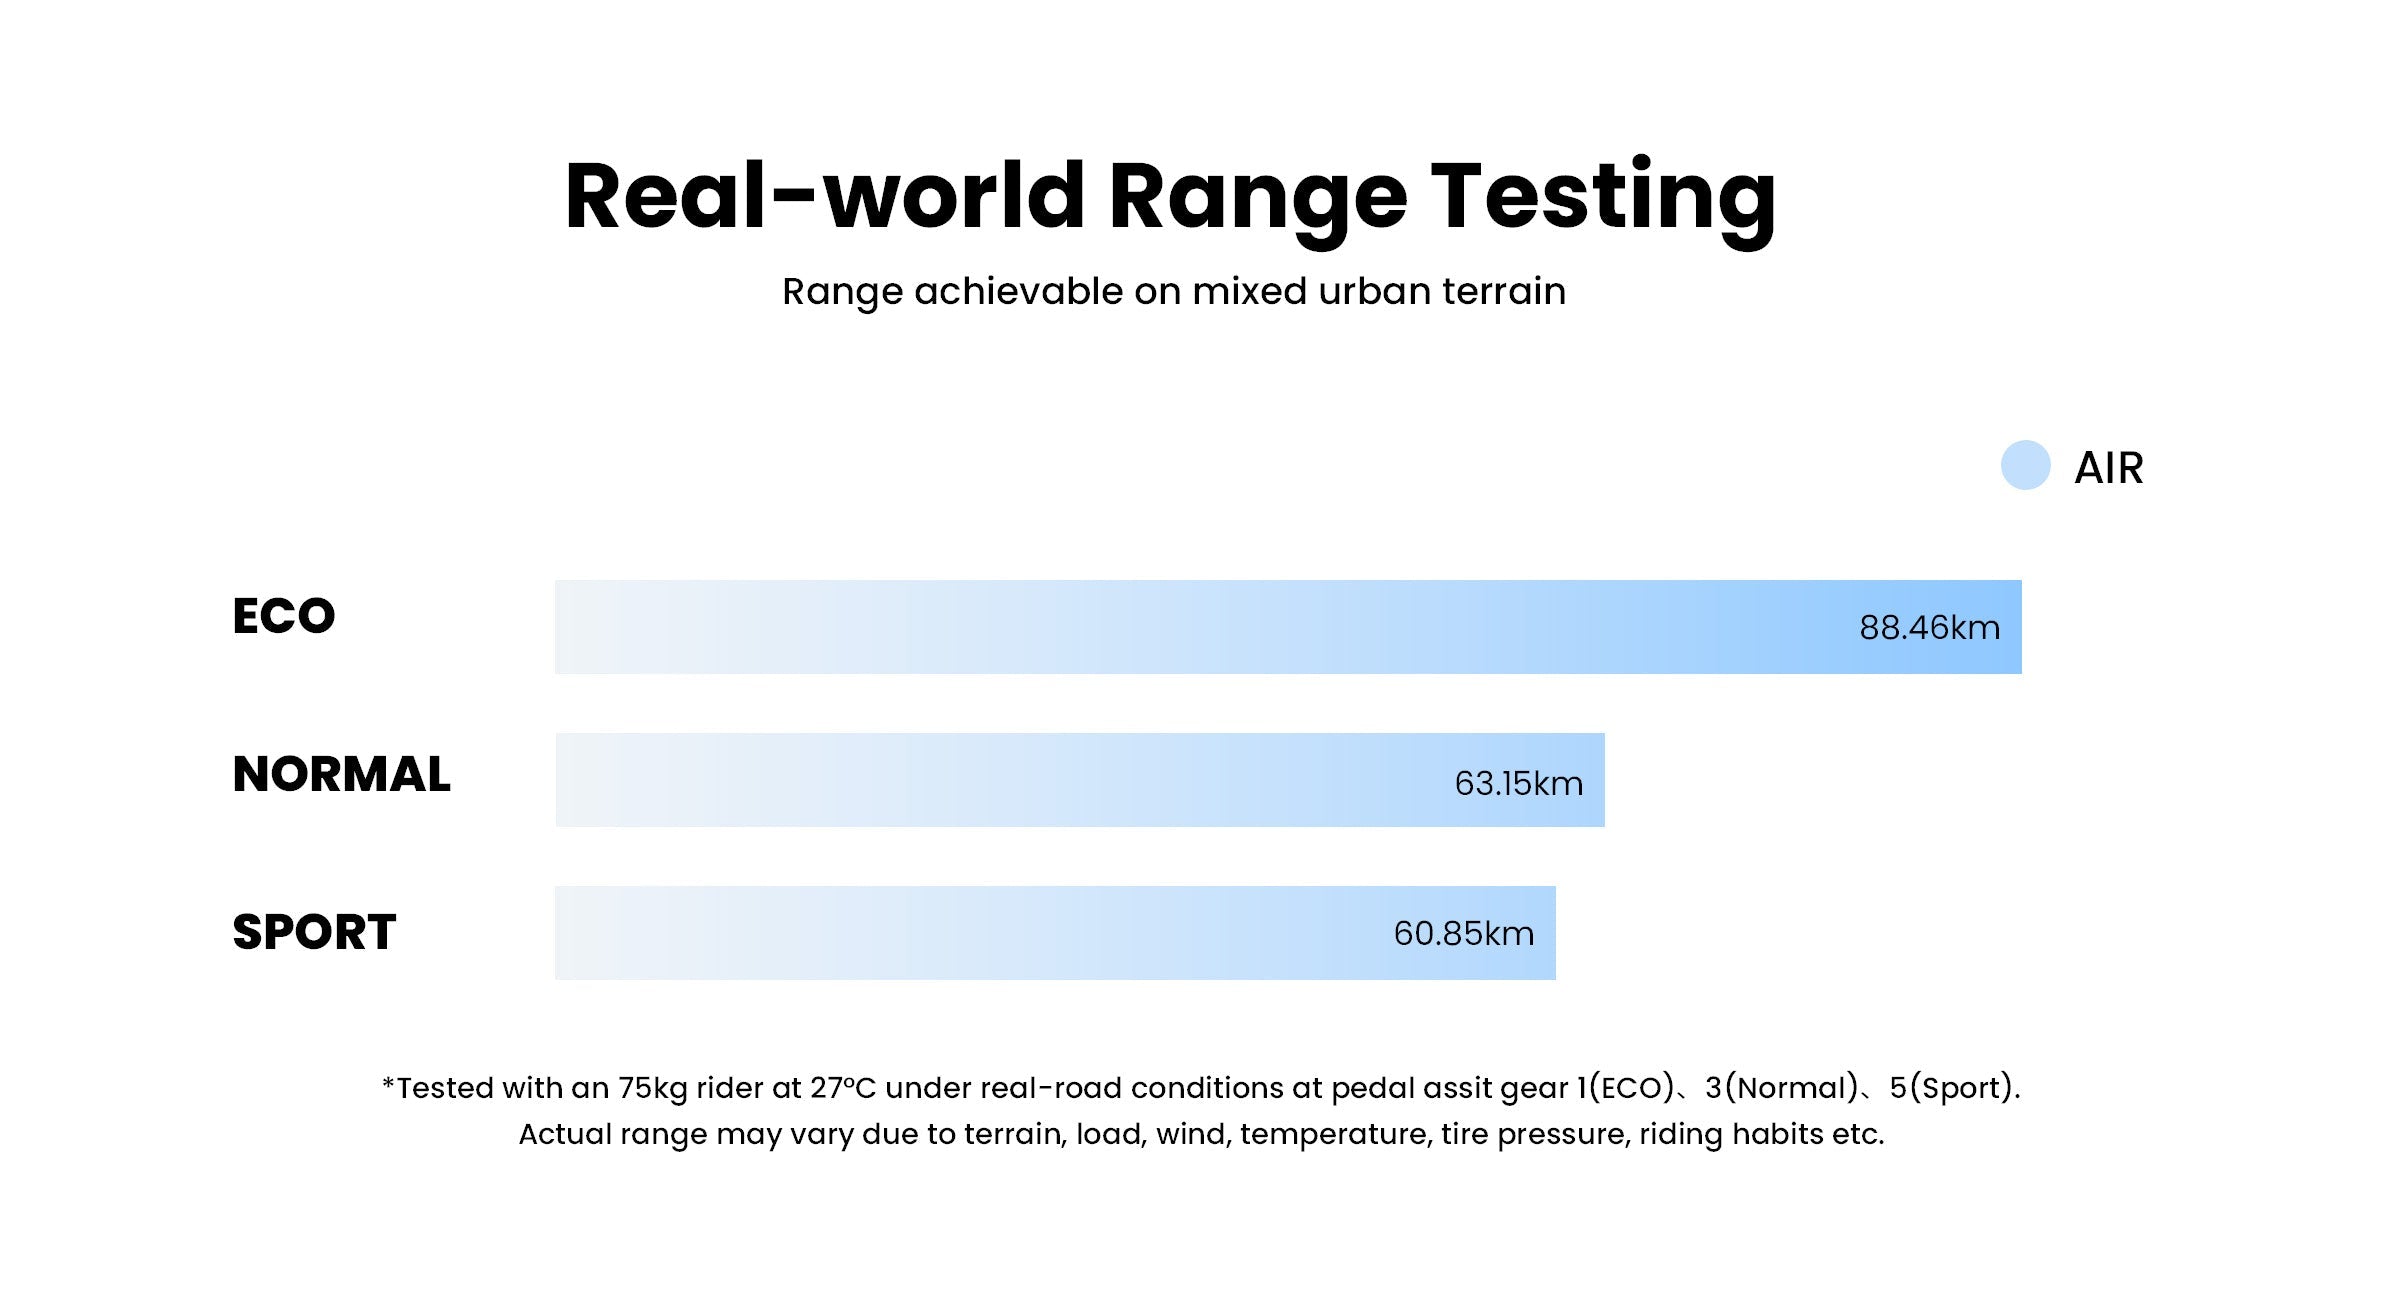2396x1293 pixels.
Task: Click the "Range achievable on mixed urban terrain" subtitle
Action: pyautogui.click(x=1173, y=291)
